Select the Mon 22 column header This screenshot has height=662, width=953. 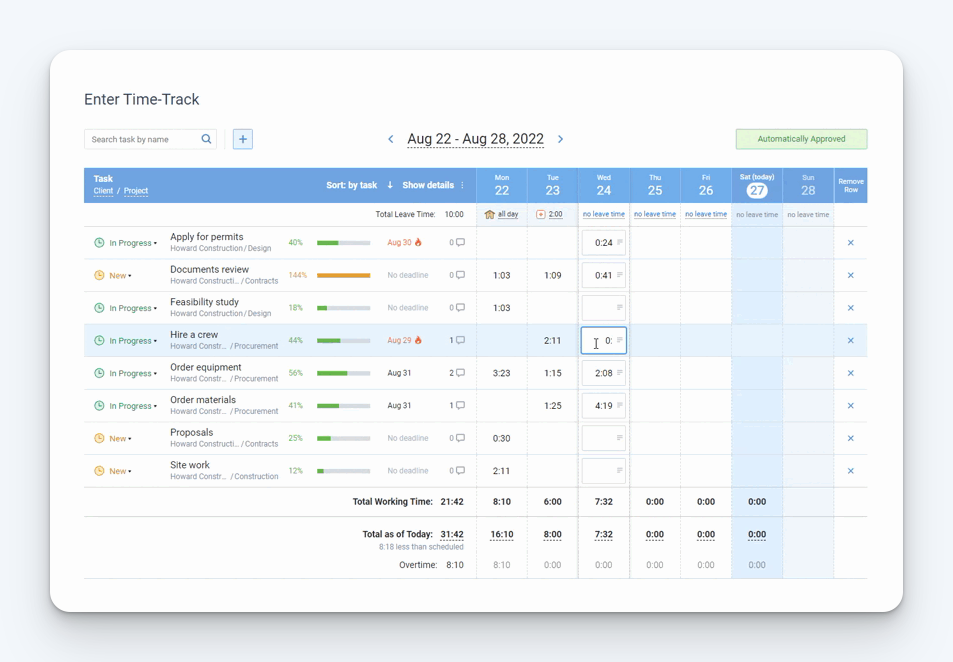tap(502, 185)
